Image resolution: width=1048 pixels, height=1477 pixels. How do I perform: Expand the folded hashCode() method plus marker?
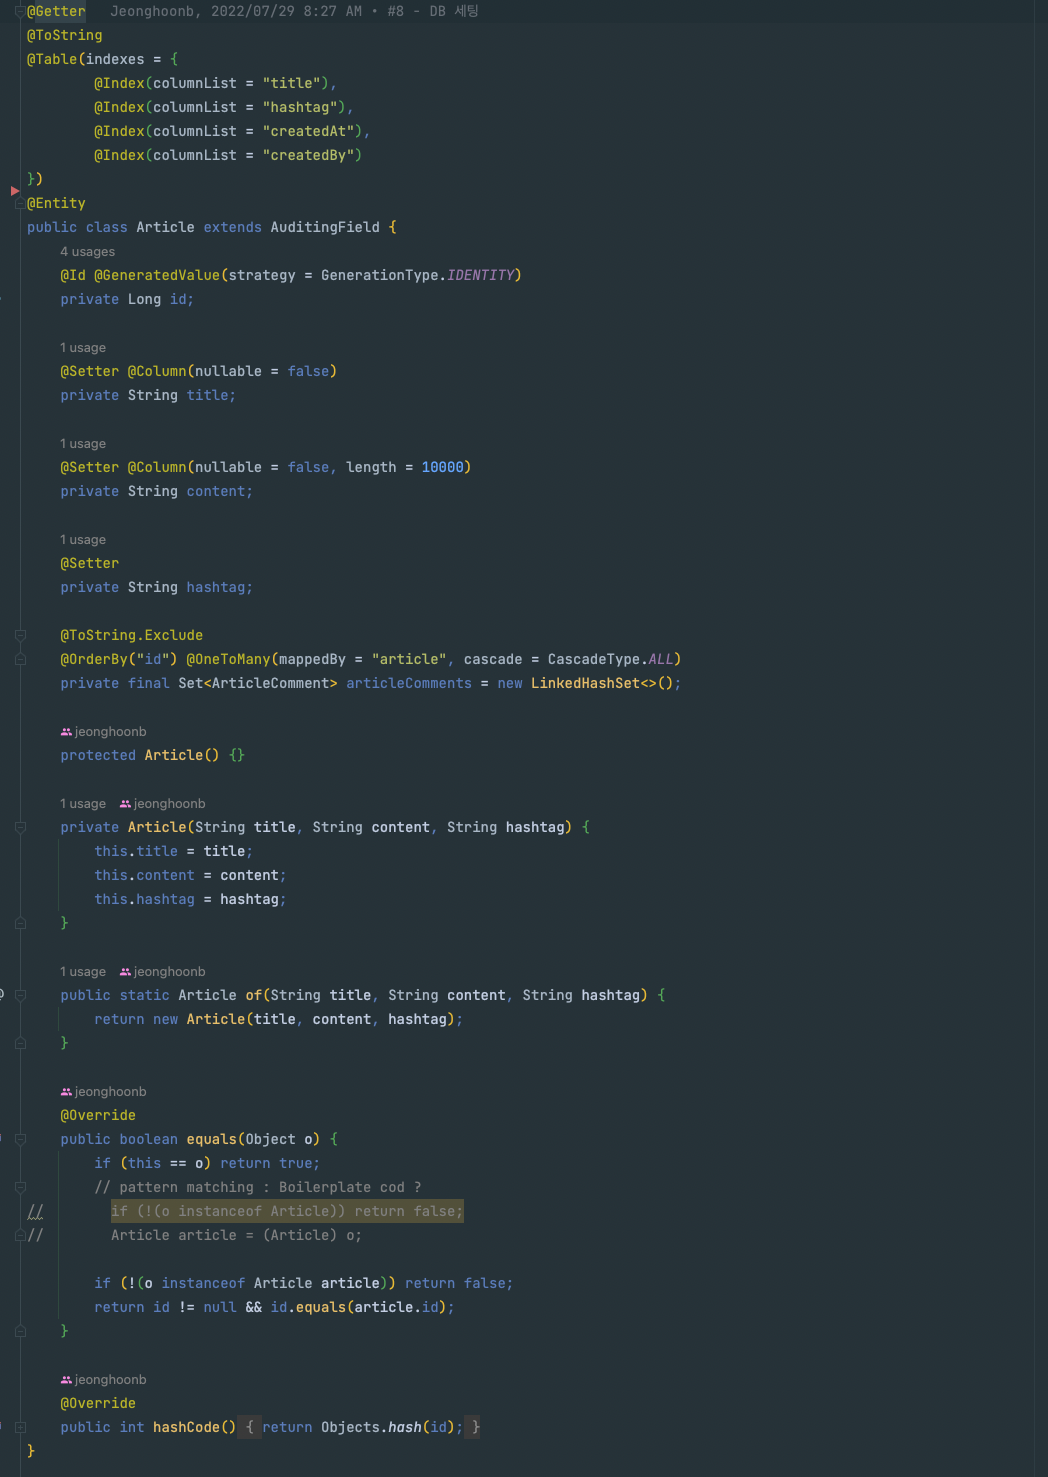(x=20, y=1428)
